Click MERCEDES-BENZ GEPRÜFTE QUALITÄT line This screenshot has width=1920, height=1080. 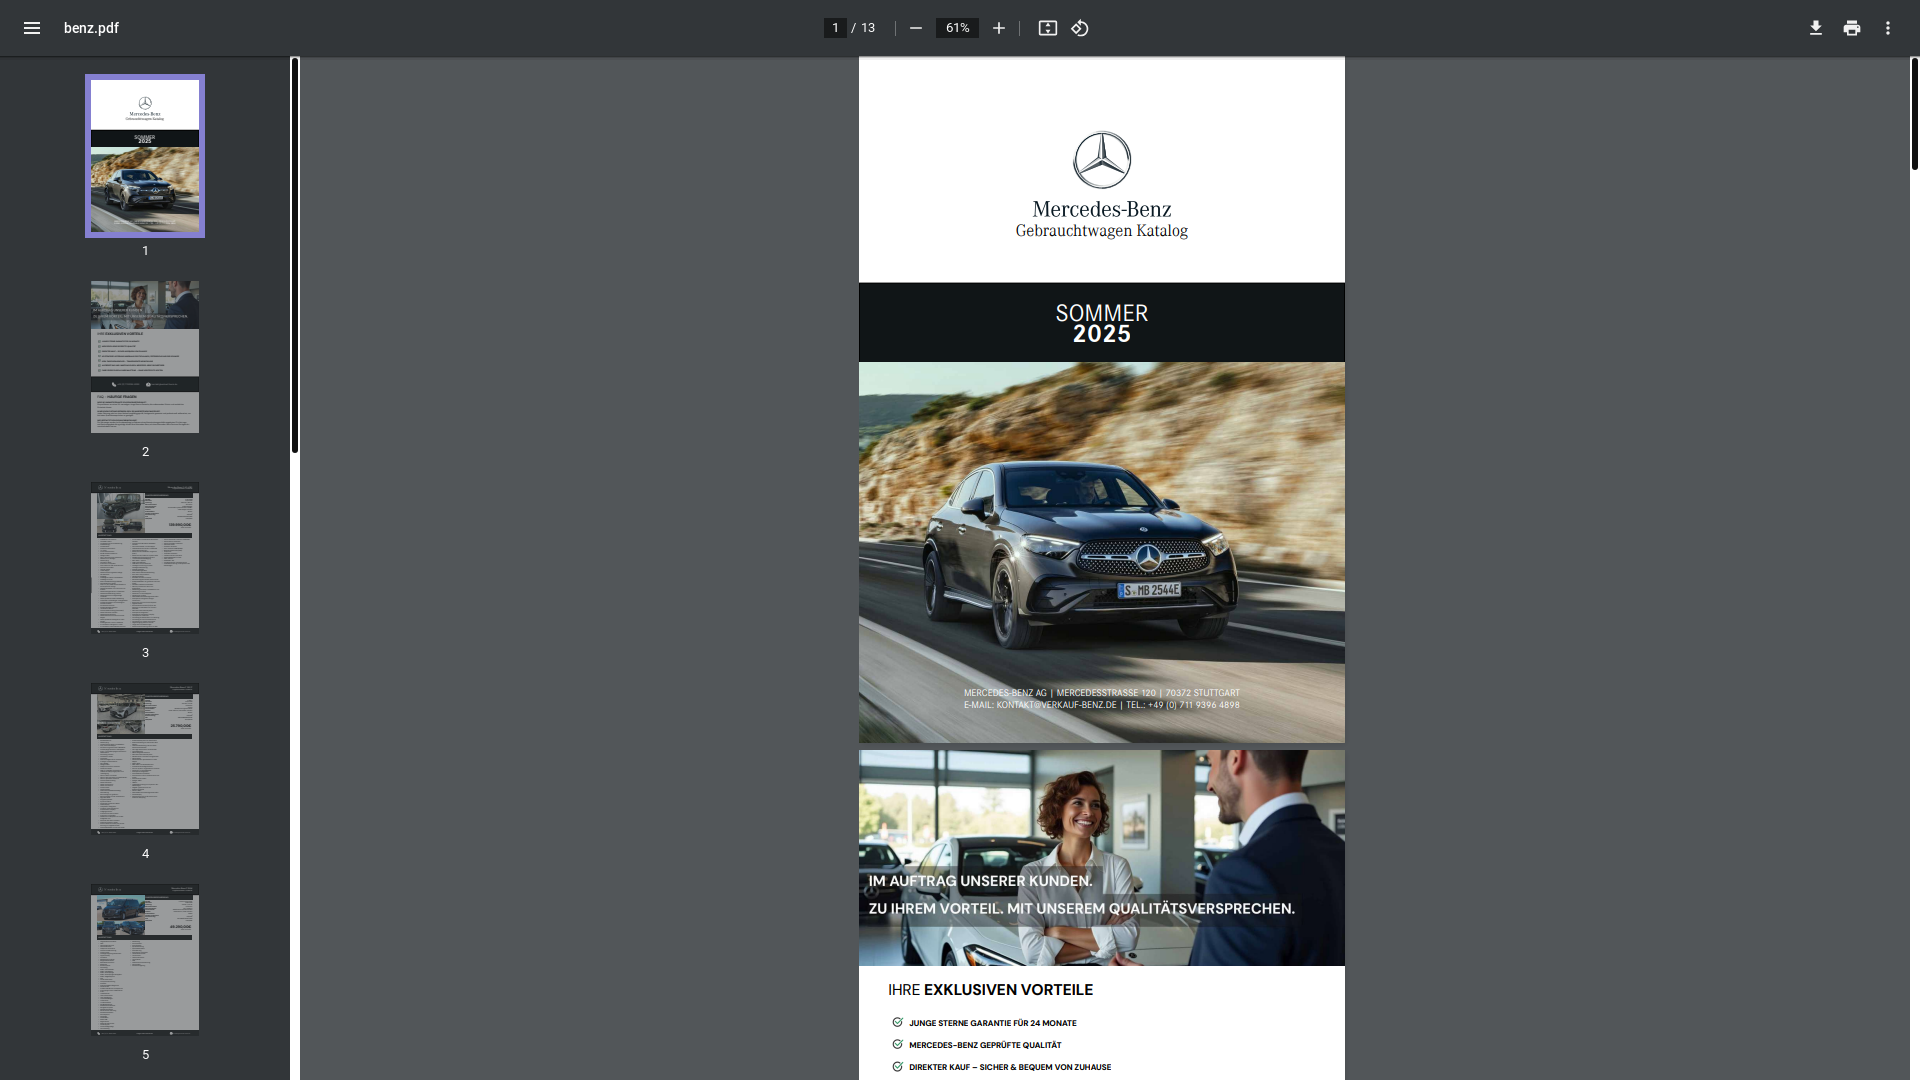(x=985, y=1045)
